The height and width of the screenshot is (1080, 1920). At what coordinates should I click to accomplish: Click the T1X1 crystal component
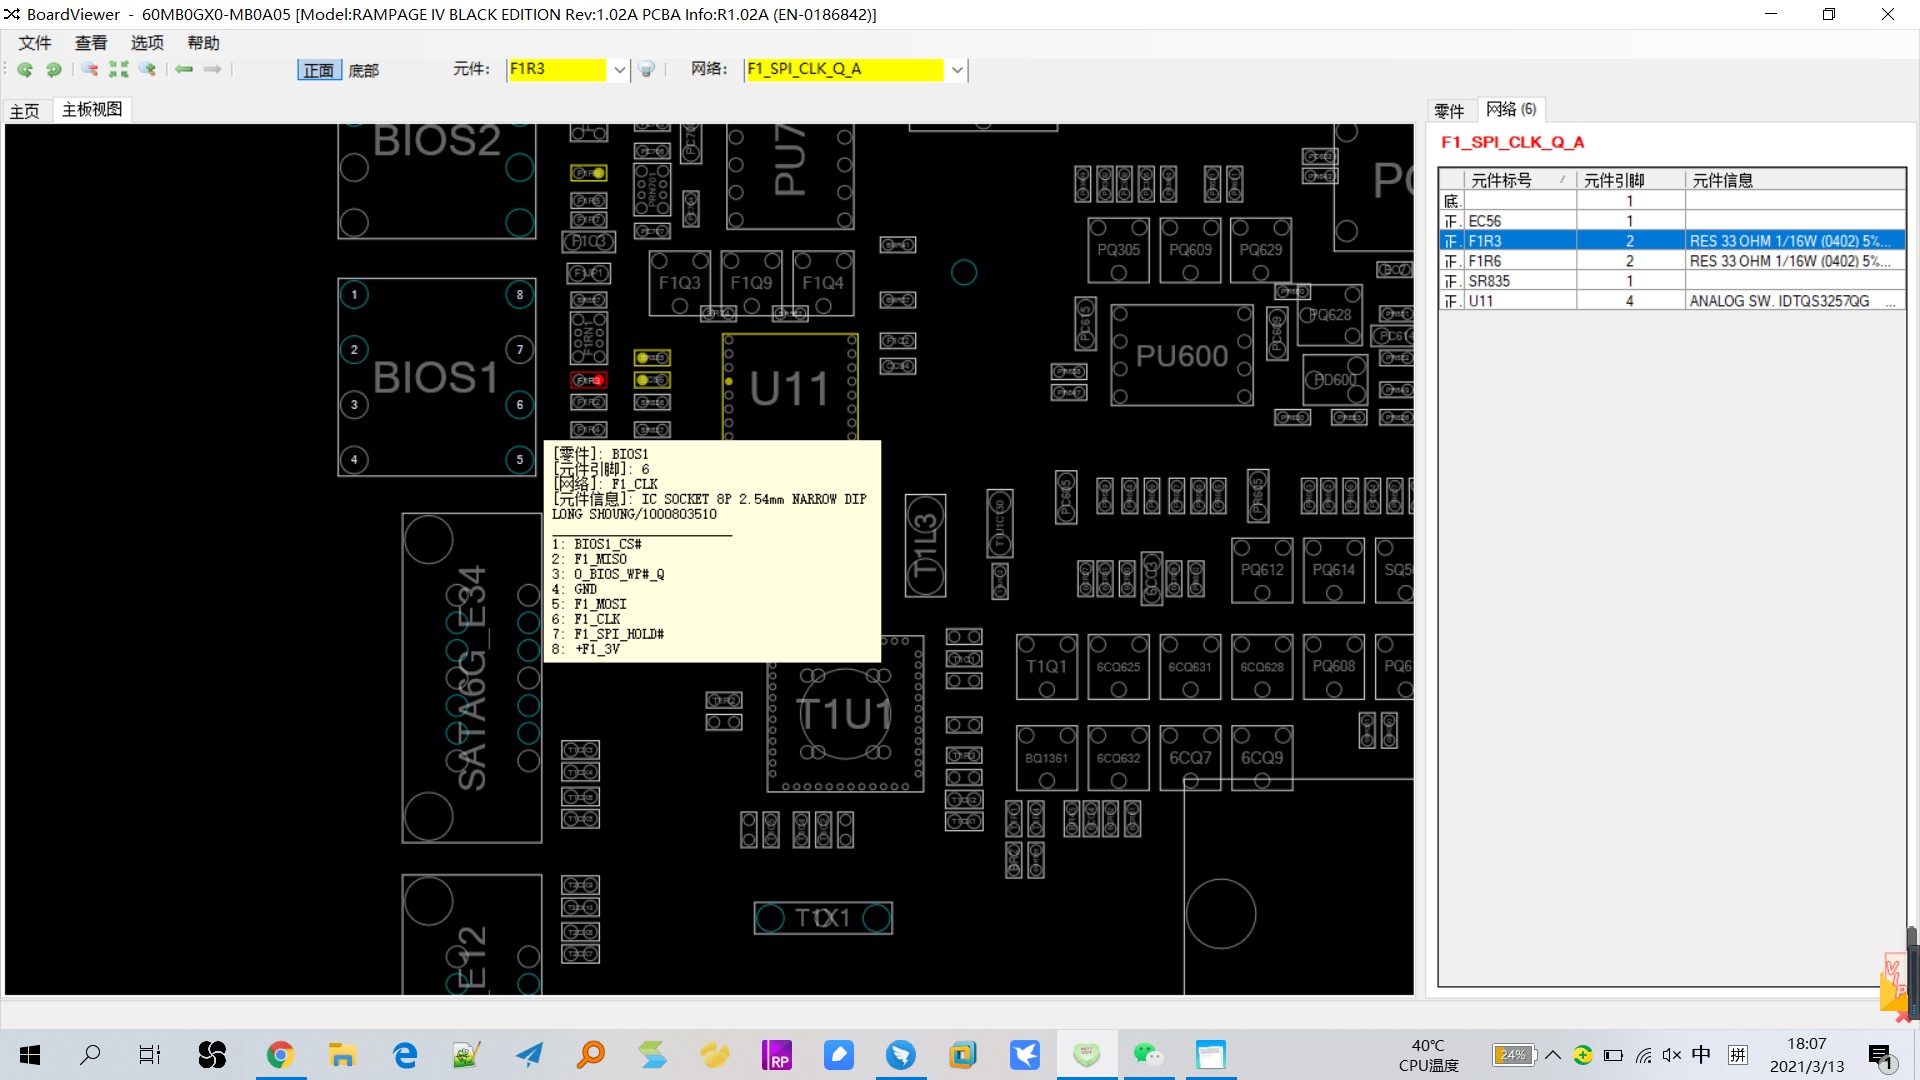point(823,917)
